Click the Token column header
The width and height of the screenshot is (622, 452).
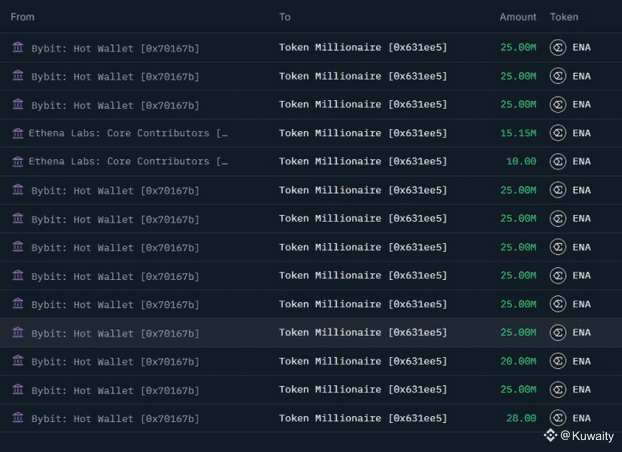click(x=564, y=17)
